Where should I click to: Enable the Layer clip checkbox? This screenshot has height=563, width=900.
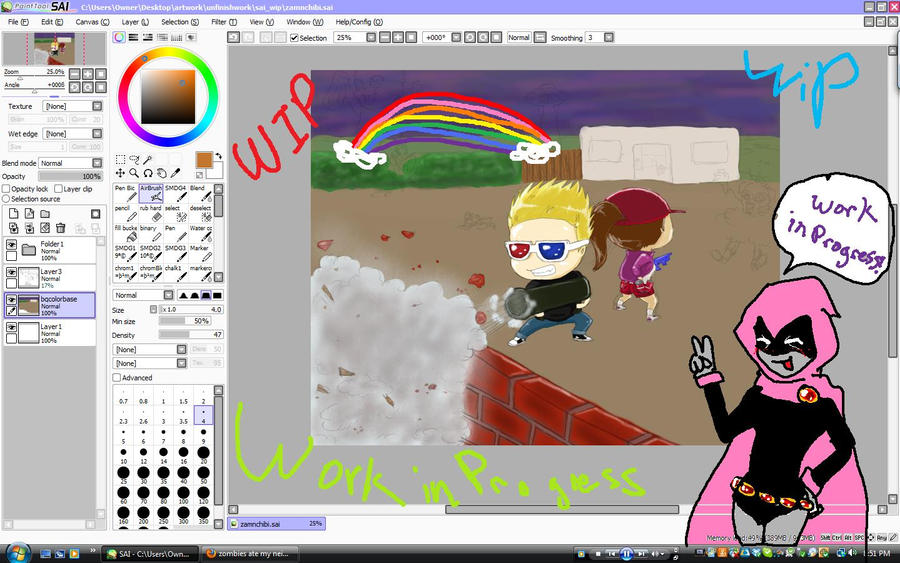click(58, 189)
